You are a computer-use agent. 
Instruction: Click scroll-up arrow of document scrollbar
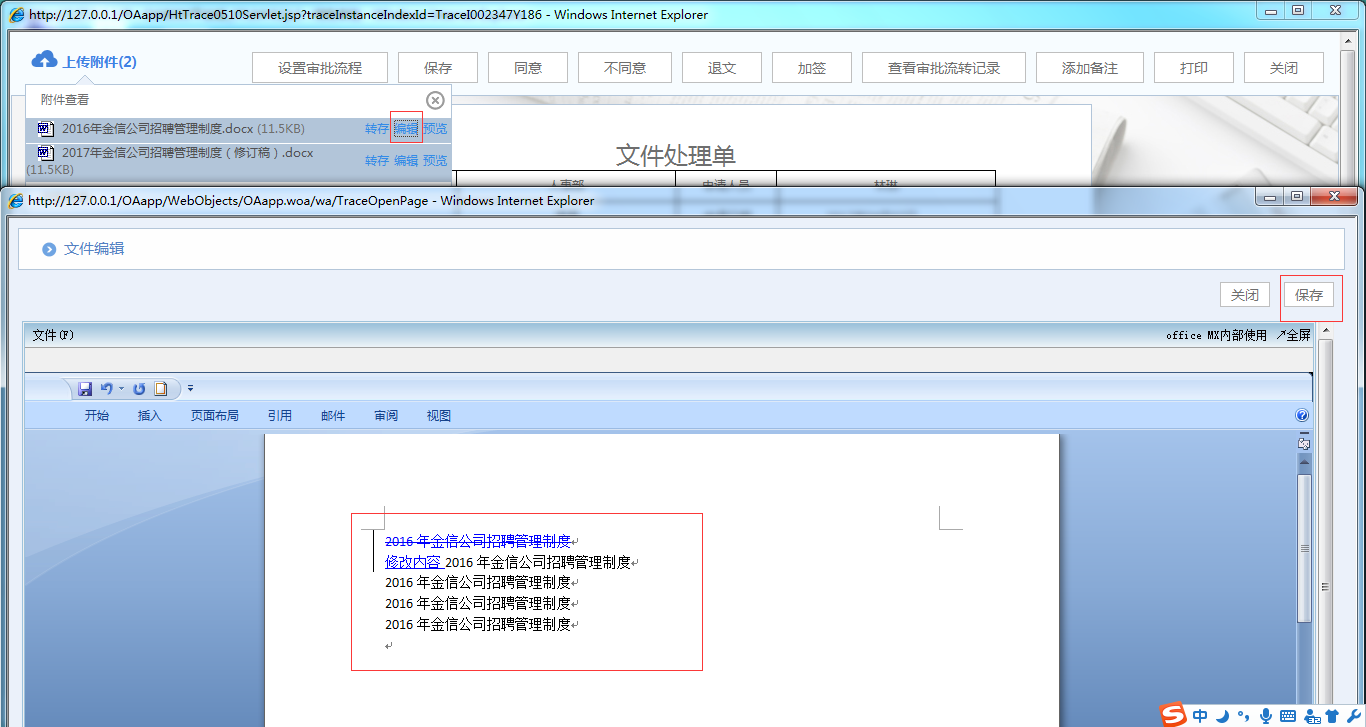(x=1304, y=463)
